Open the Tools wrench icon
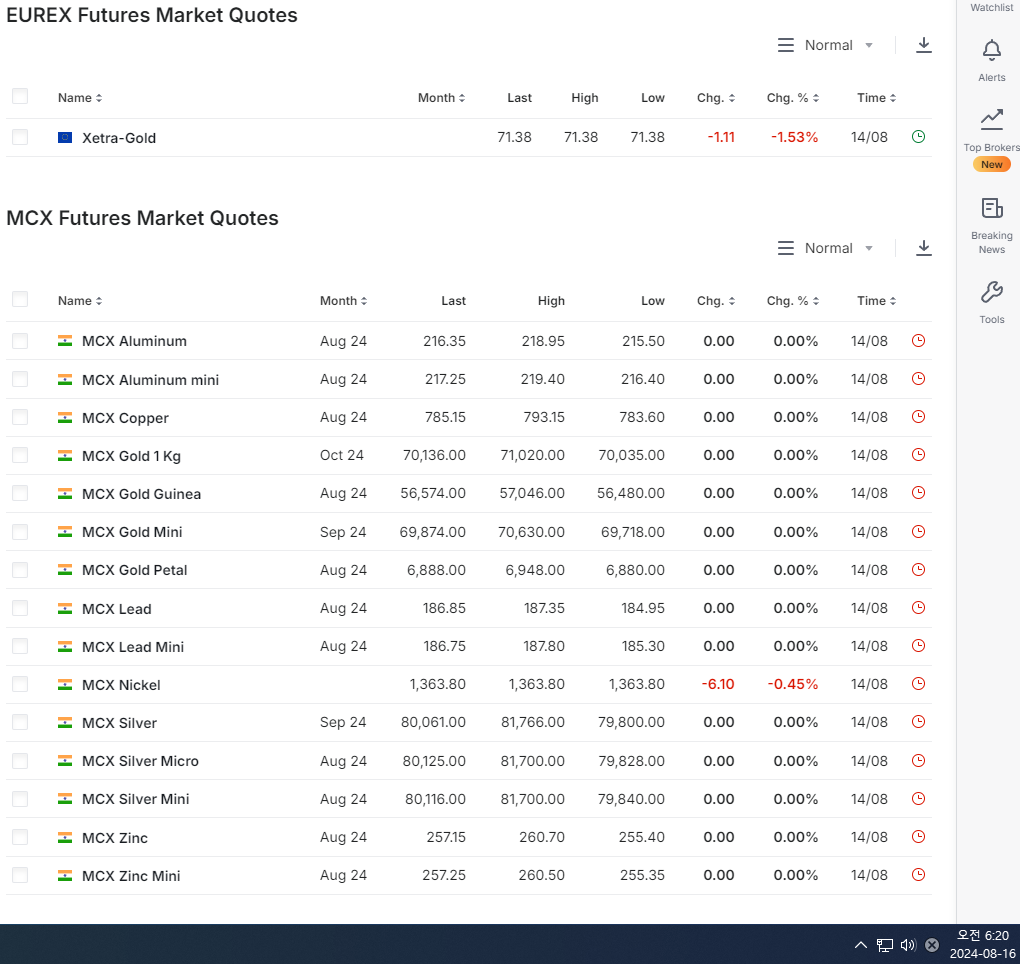 coord(991,292)
